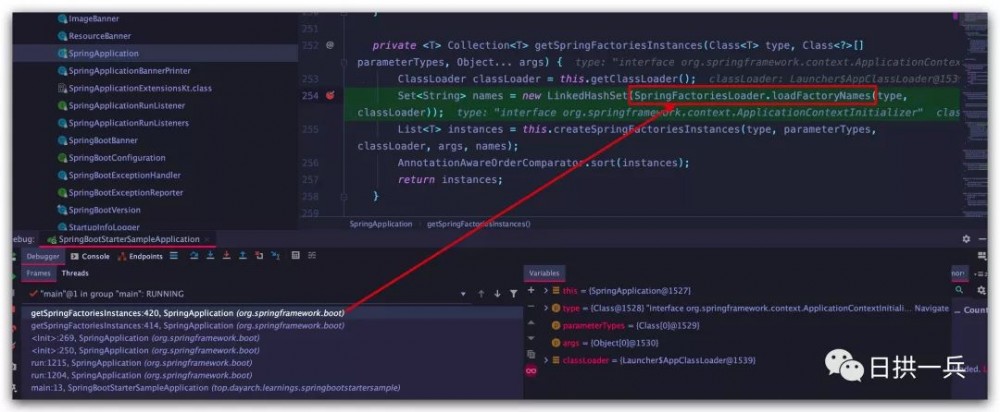The image size is (1000, 412).
Task: Click Memory panel settings gear icon
Action: [981, 291]
